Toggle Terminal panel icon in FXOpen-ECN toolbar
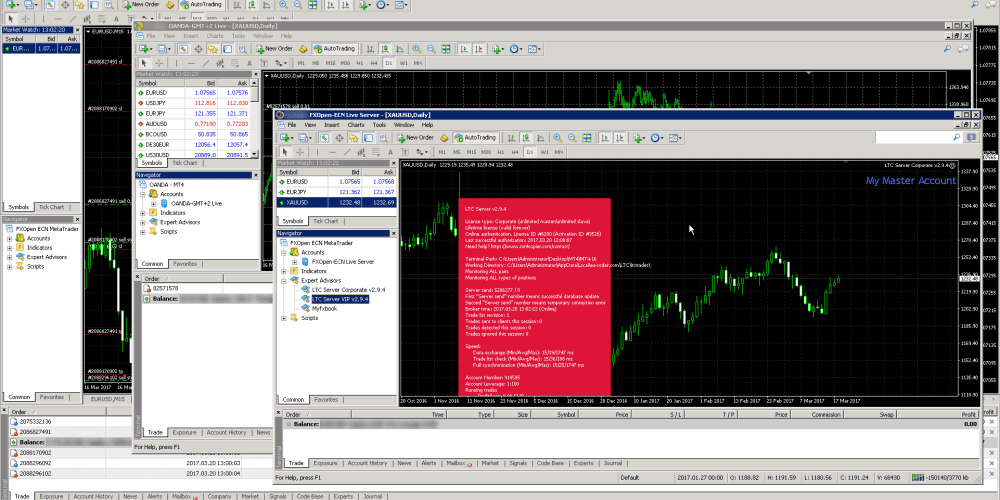 369,138
